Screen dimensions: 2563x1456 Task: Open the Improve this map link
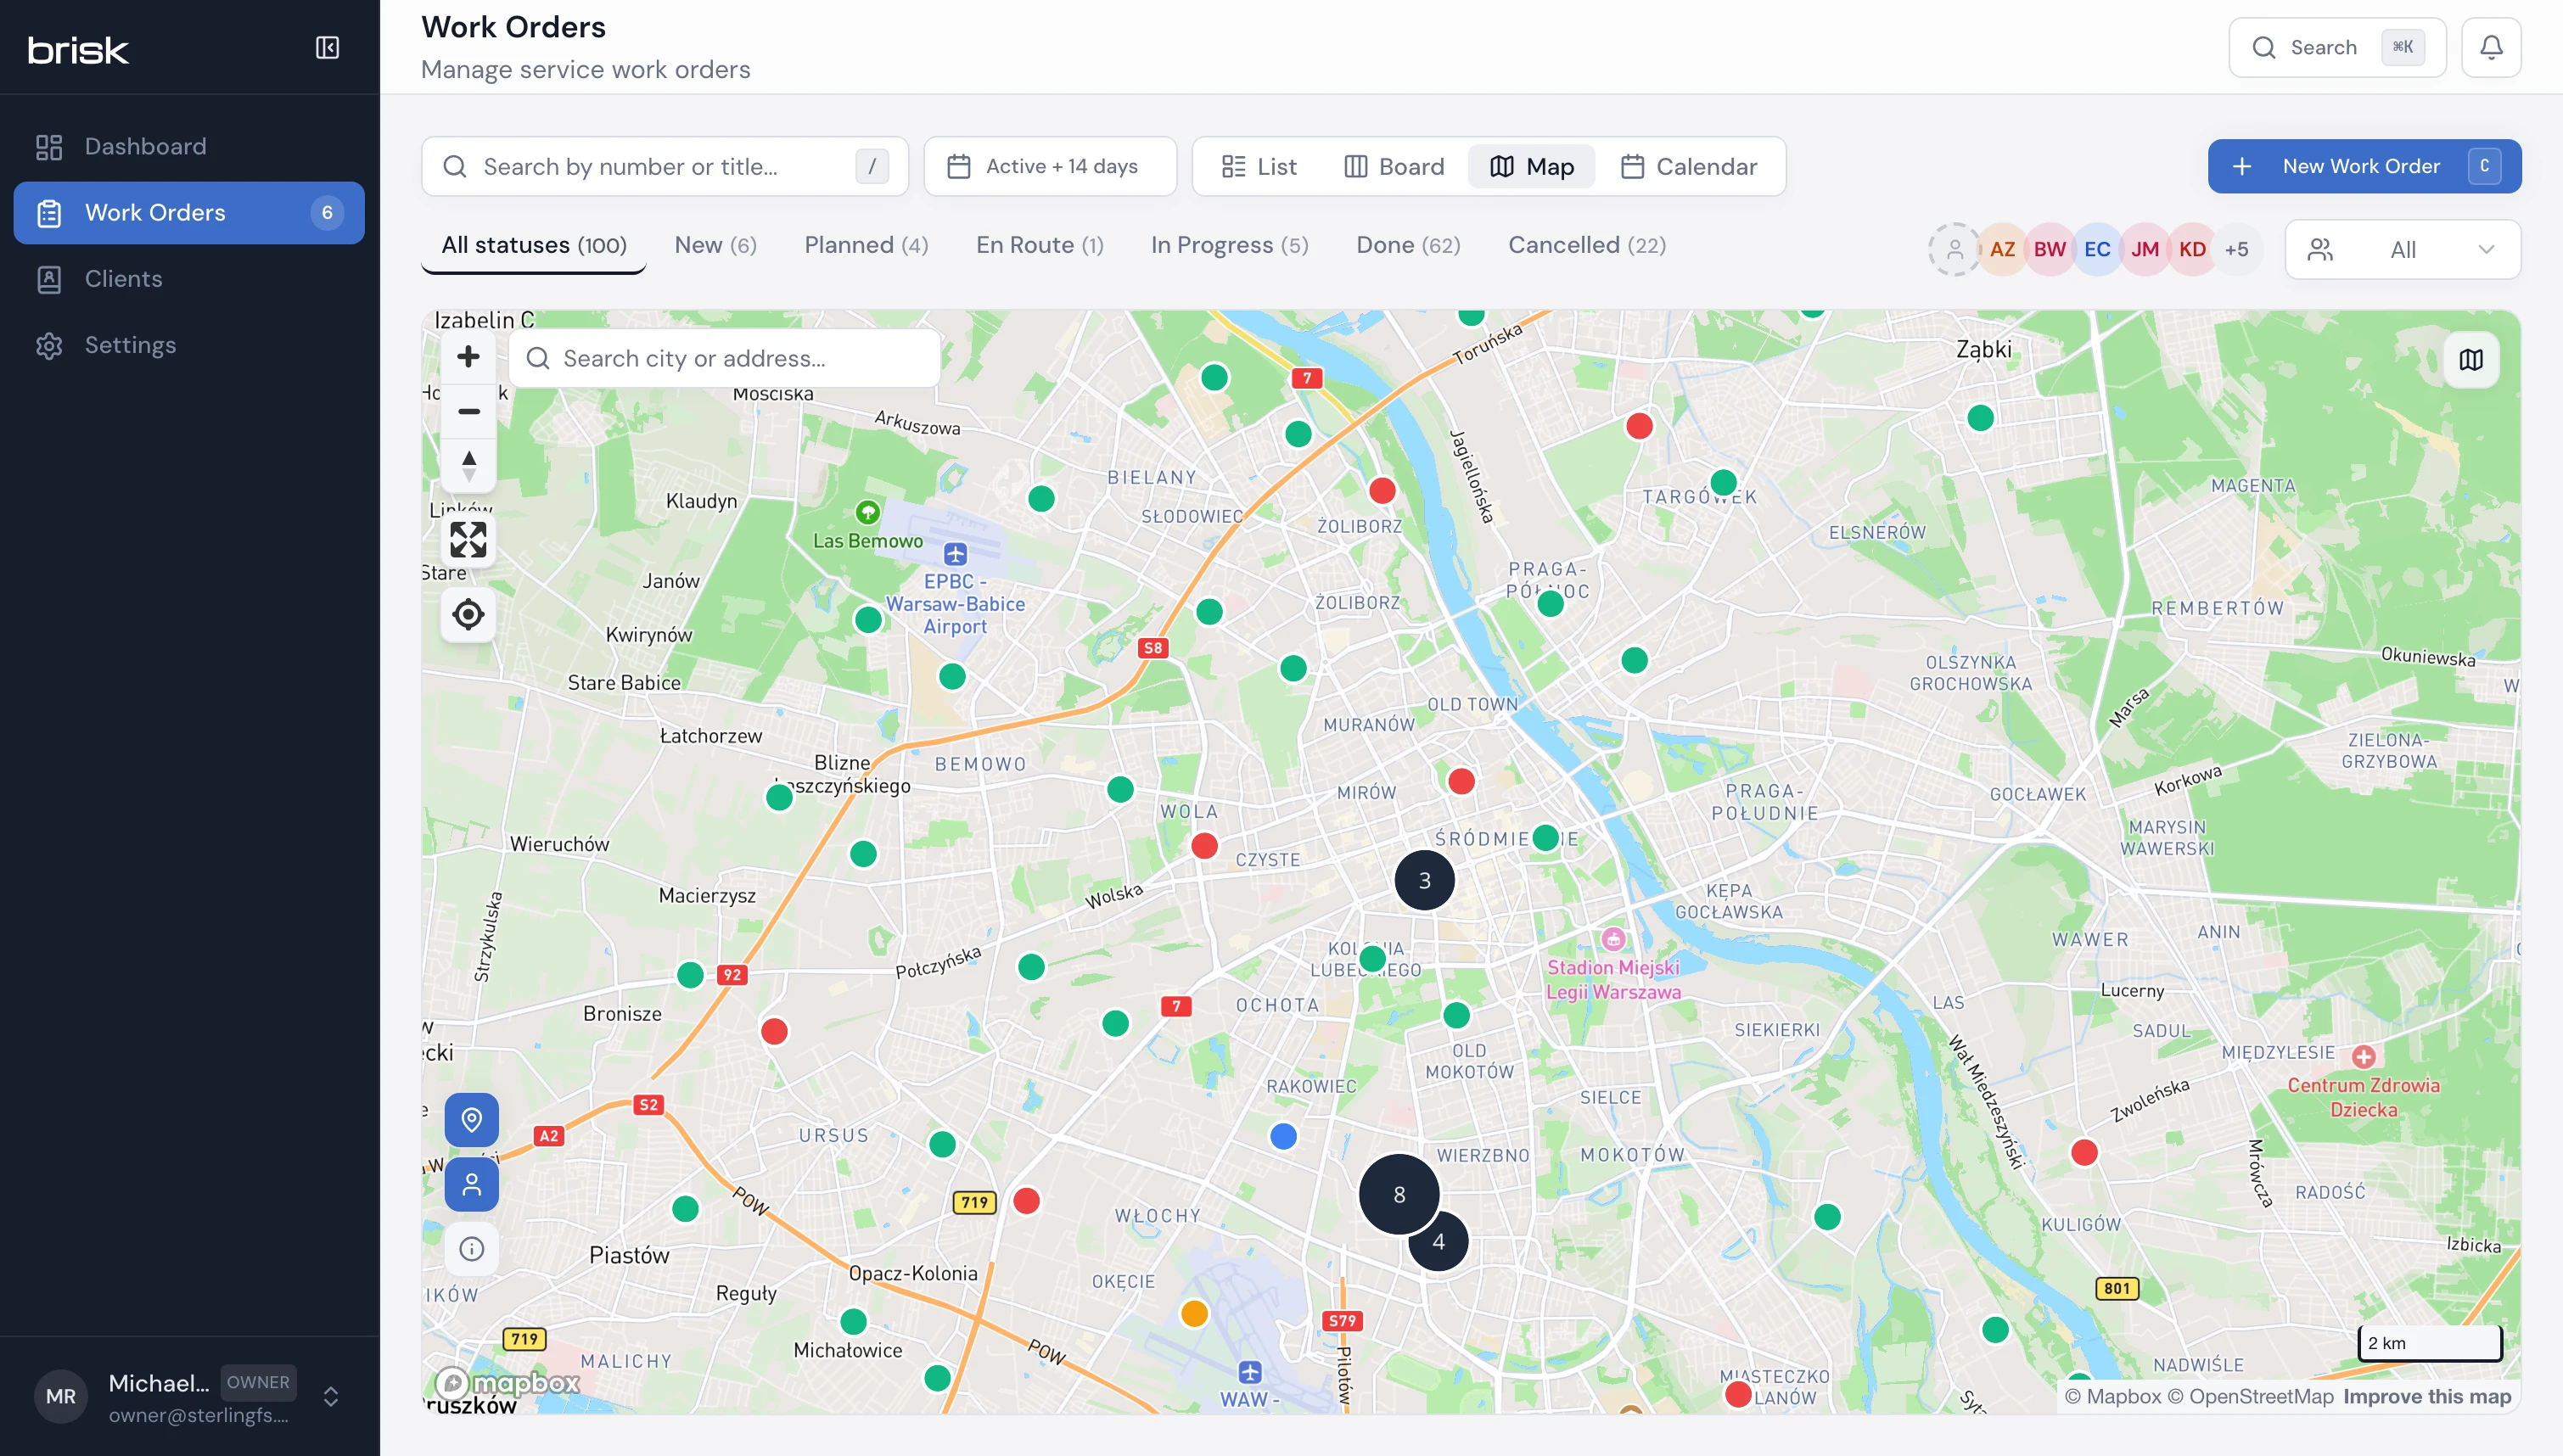point(2427,1397)
